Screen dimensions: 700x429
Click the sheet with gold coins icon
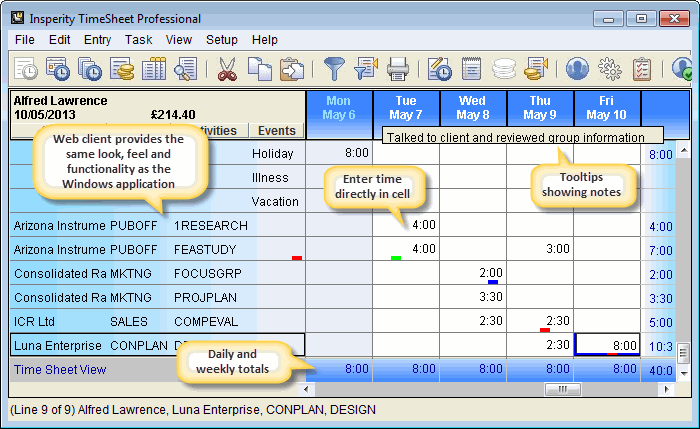(122, 69)
